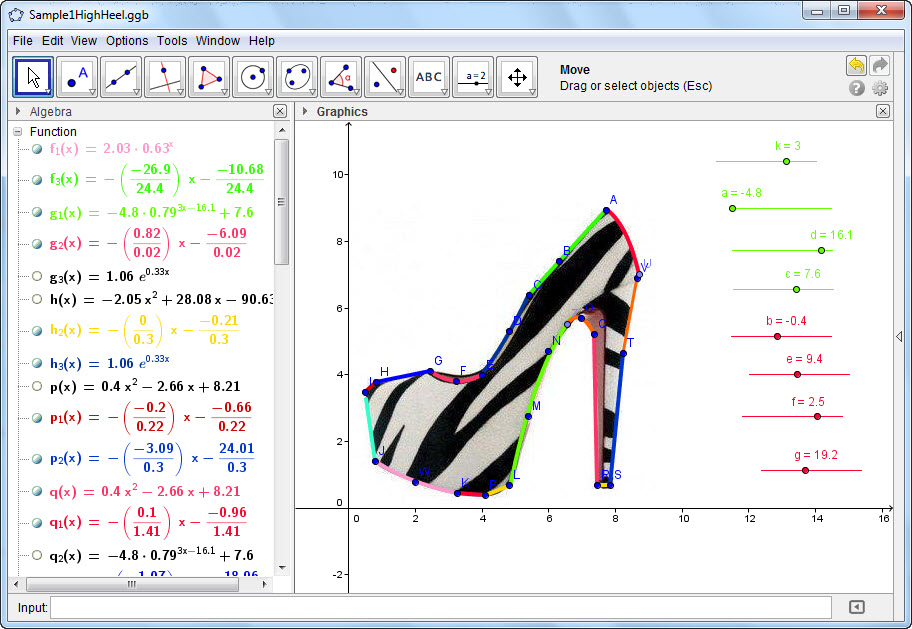This screenshot has height=629, width=912.
Task: Click the k = 3 slider handle
Action: pyautogui.click(x=786, y=161)
